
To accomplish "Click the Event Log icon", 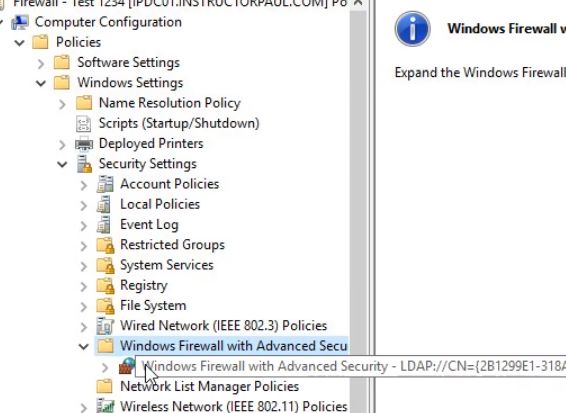I will point(104,225).
